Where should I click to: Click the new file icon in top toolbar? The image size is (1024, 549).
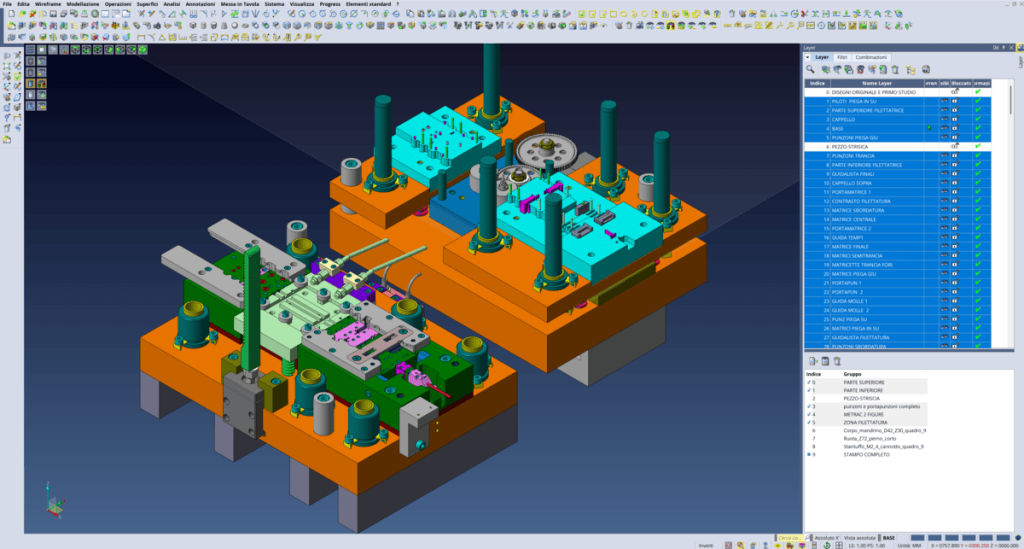click(8, 15)
